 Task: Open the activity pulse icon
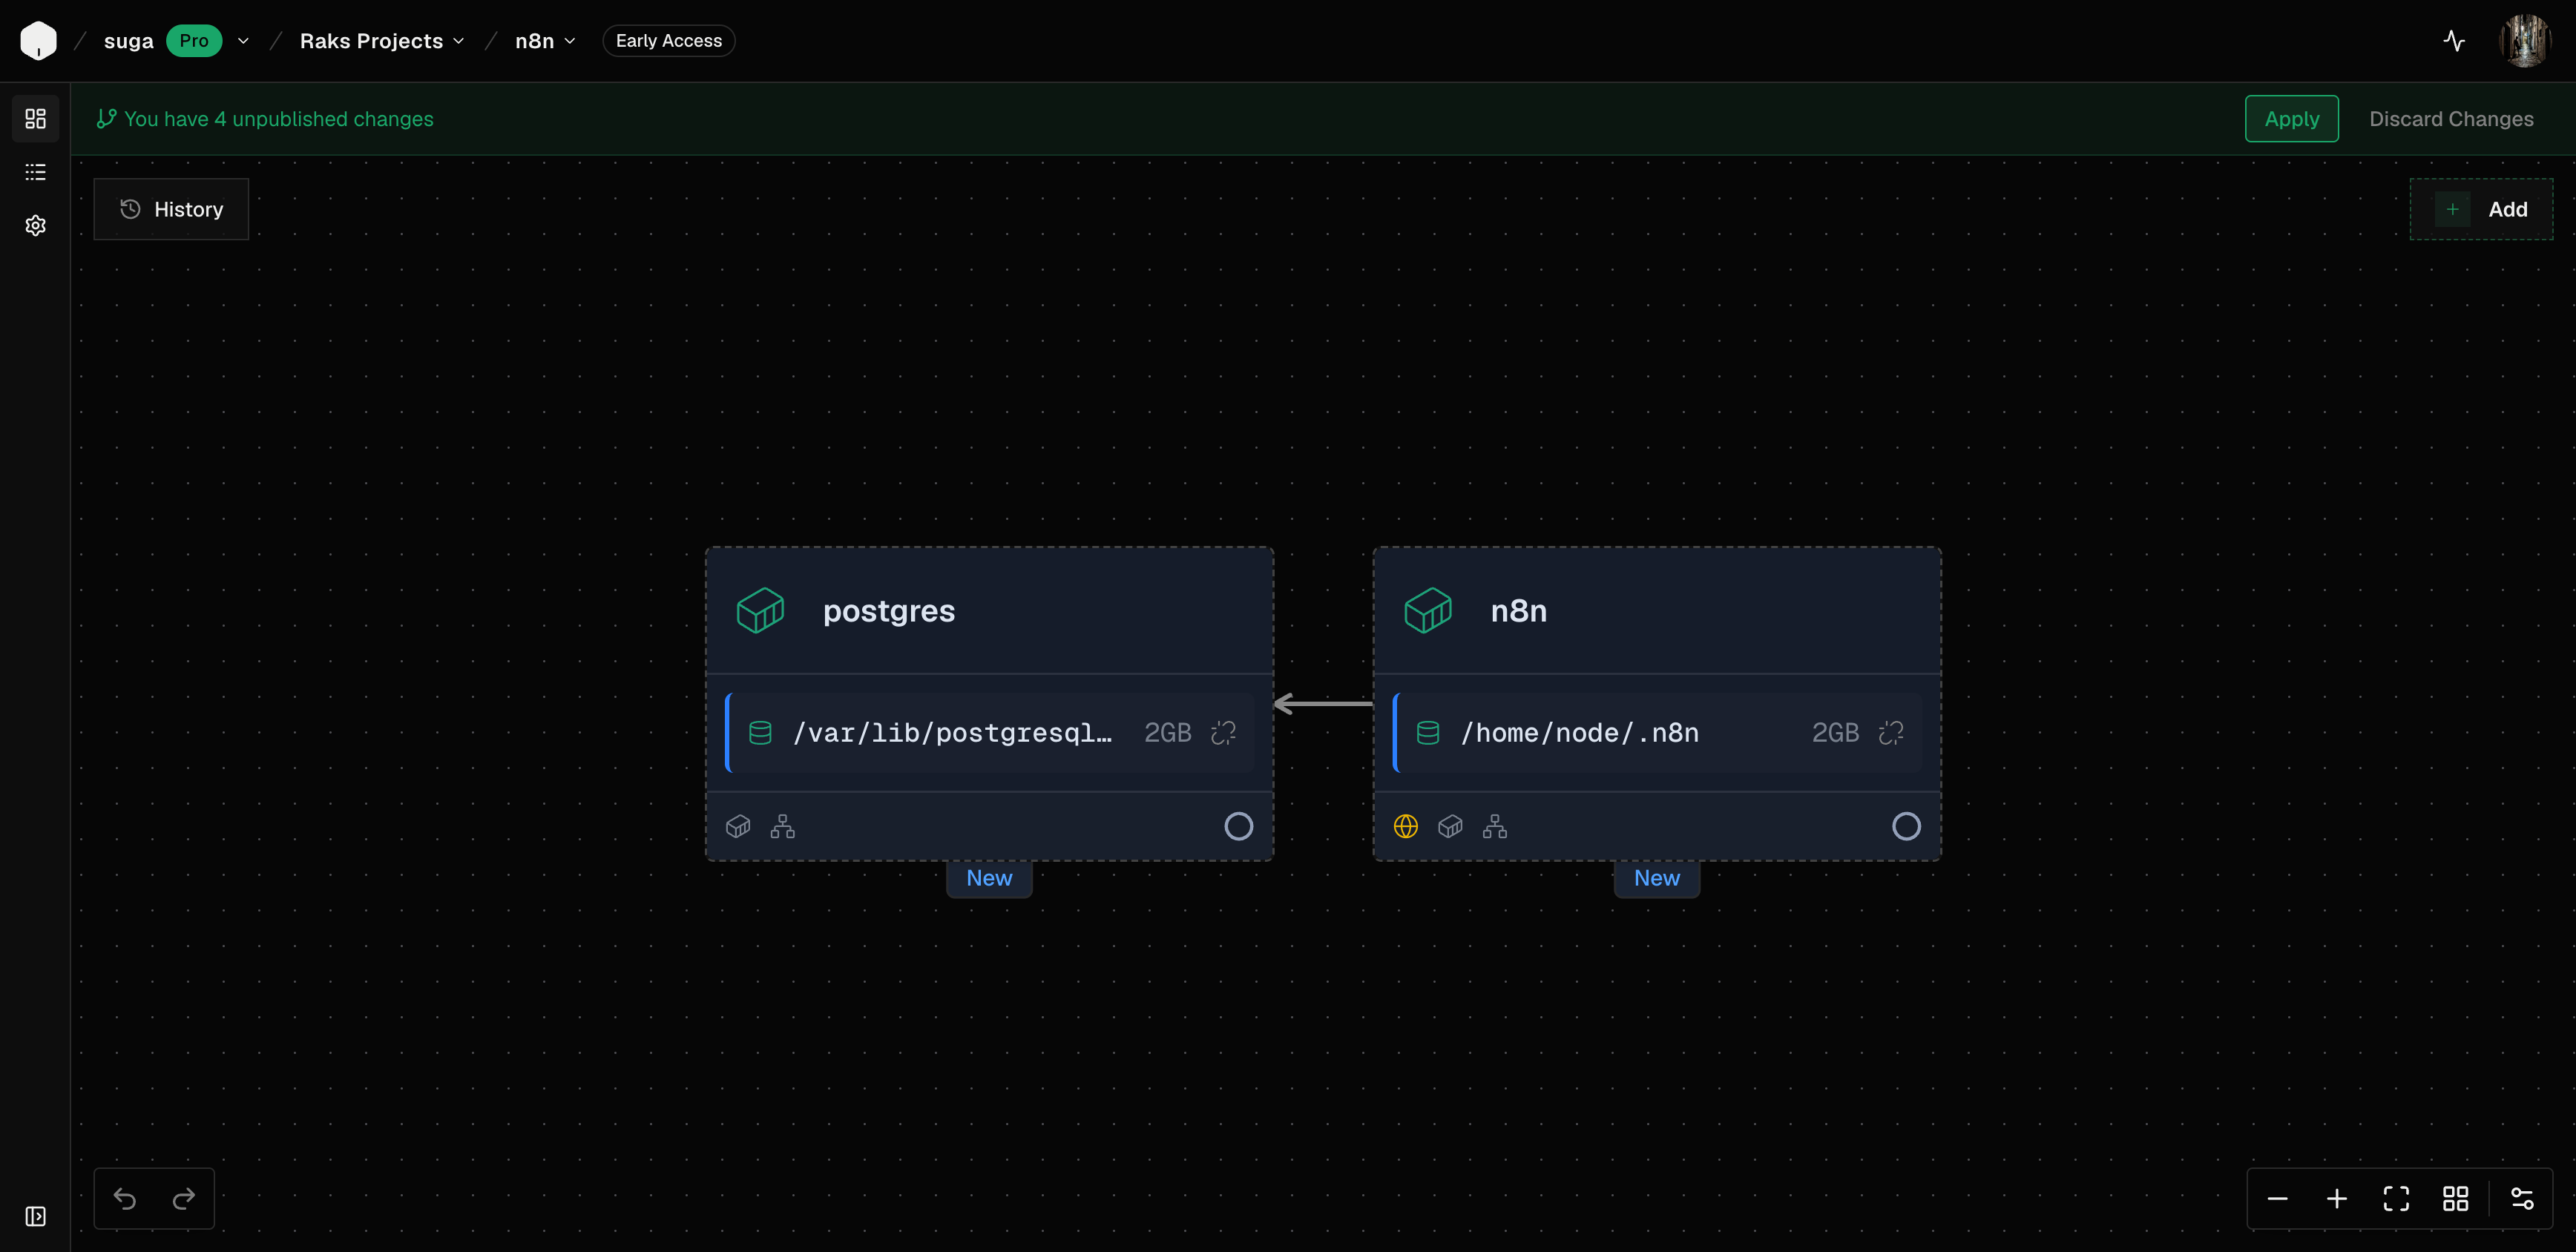tap(2454, 41)
